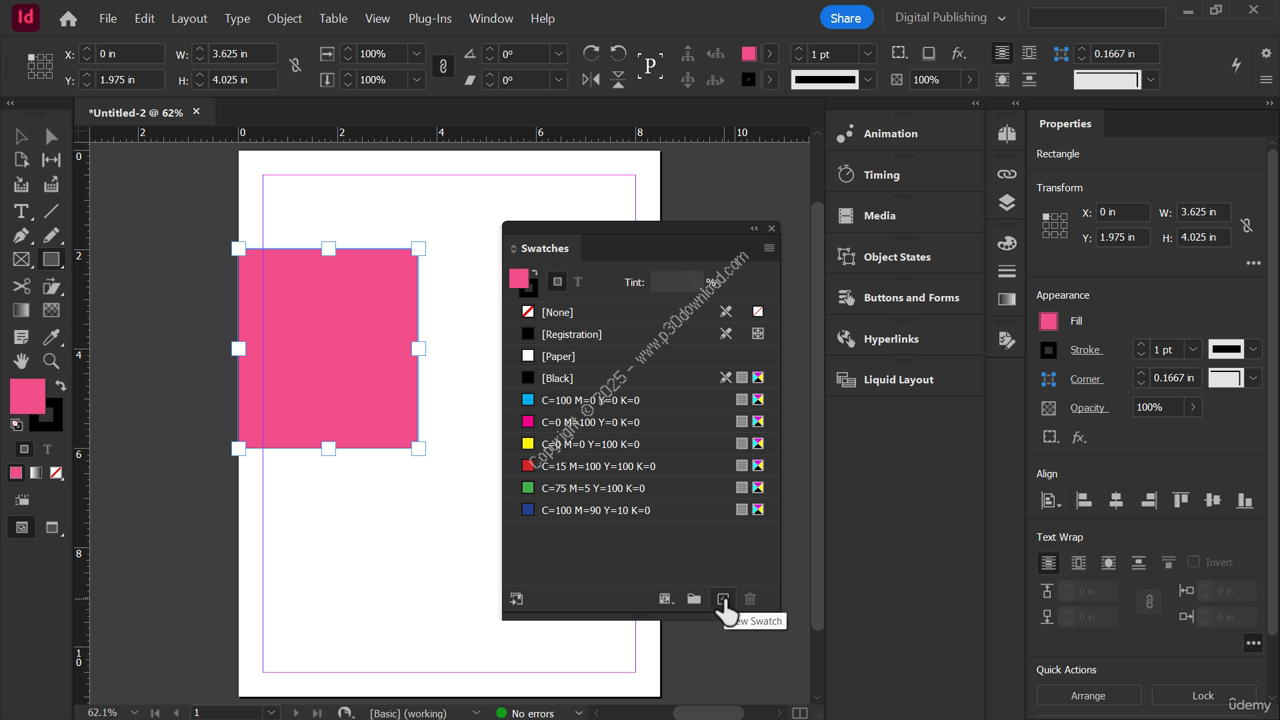Toggle the Invert text wrap checkbox
1280x720 pixels.
click(1194, 562)
